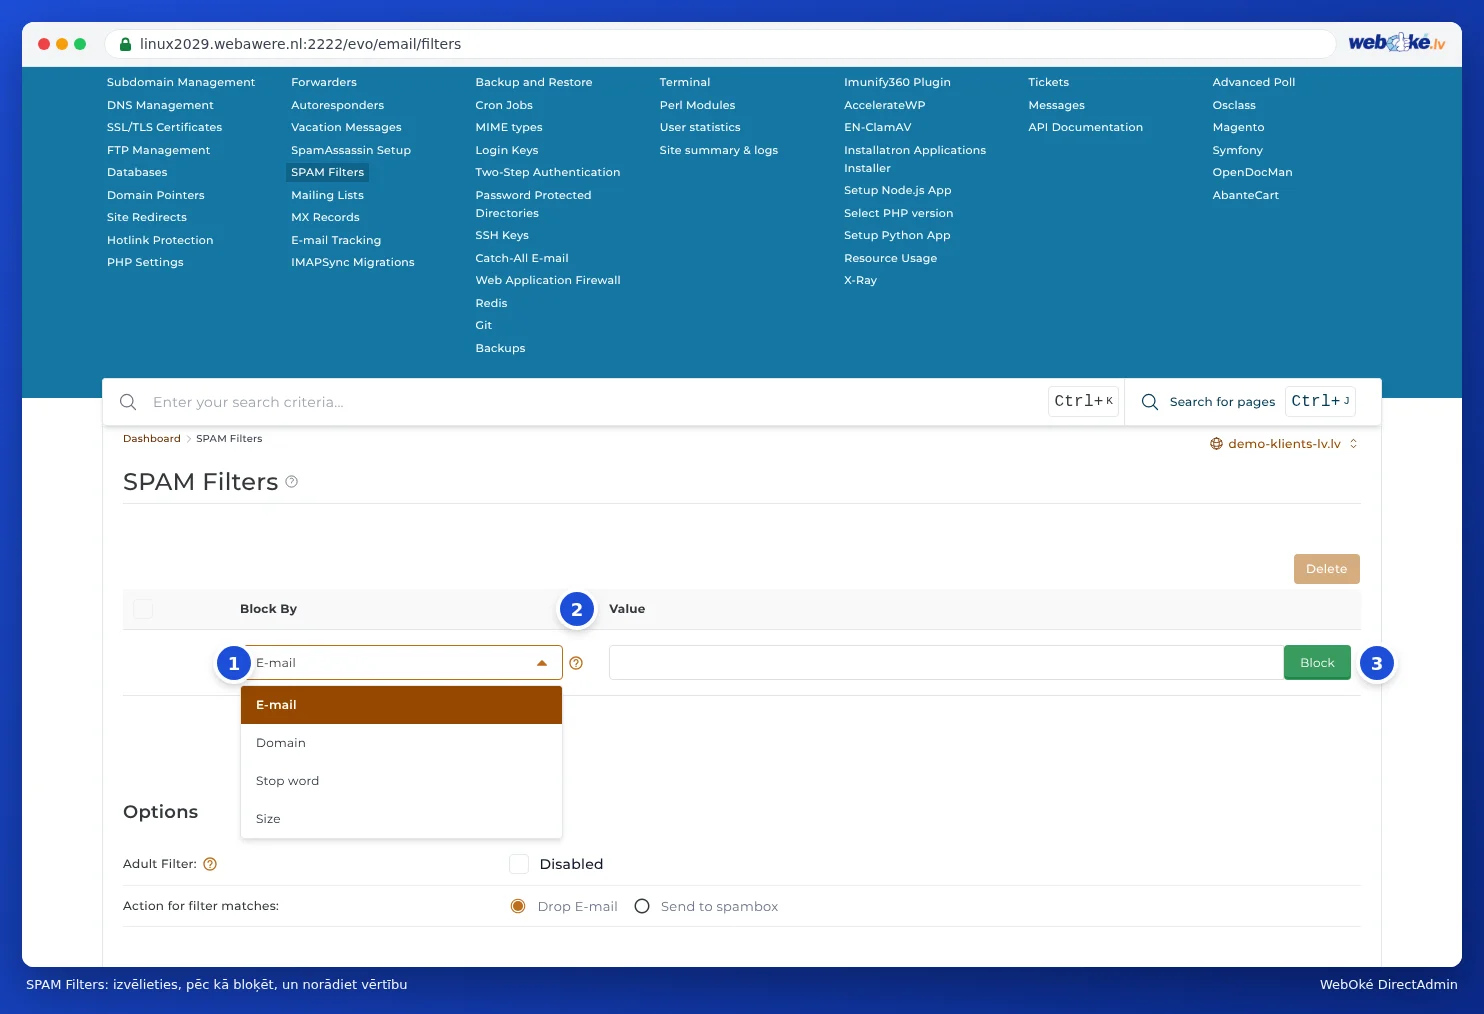Click the Value input field
The image size is (1484, 1014).
[x=946, y=663]
